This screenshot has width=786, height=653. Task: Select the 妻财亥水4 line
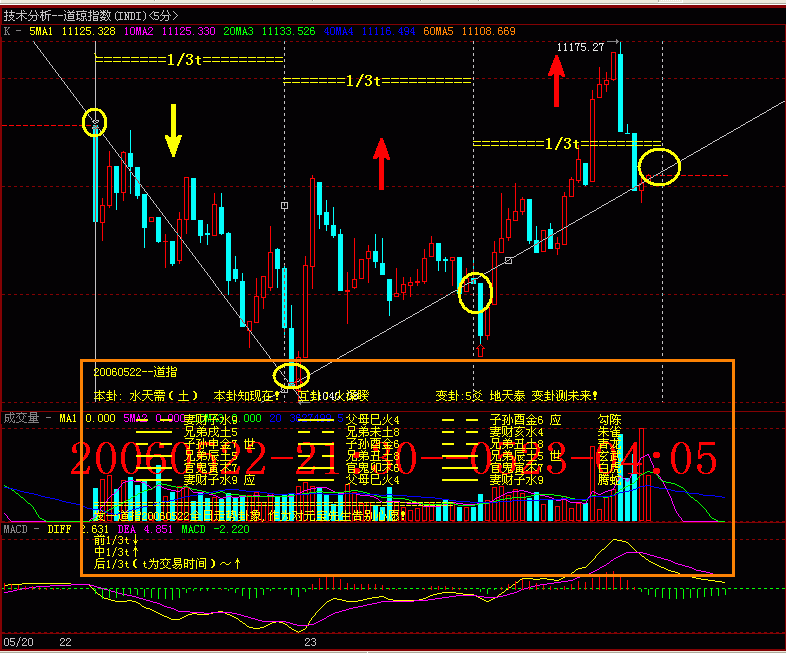tap(516, 431)
